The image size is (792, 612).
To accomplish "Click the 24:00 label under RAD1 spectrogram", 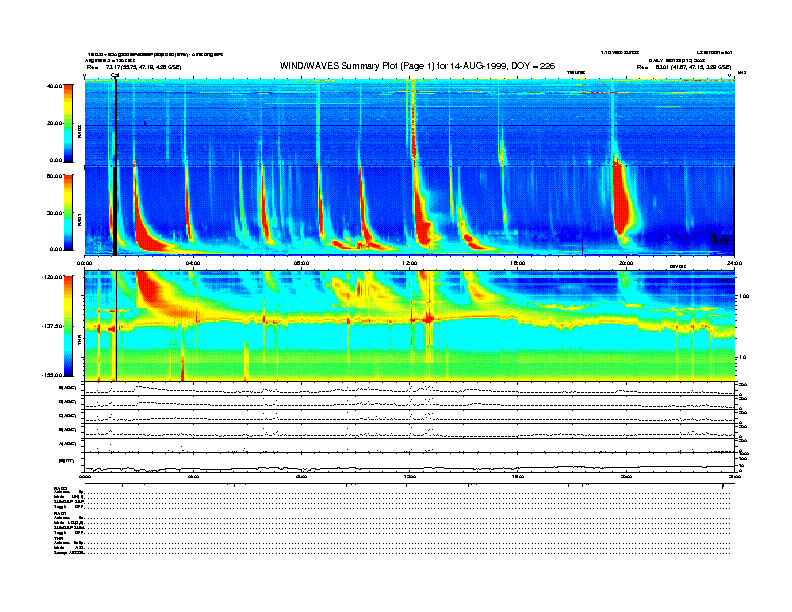I will [734, 263].
